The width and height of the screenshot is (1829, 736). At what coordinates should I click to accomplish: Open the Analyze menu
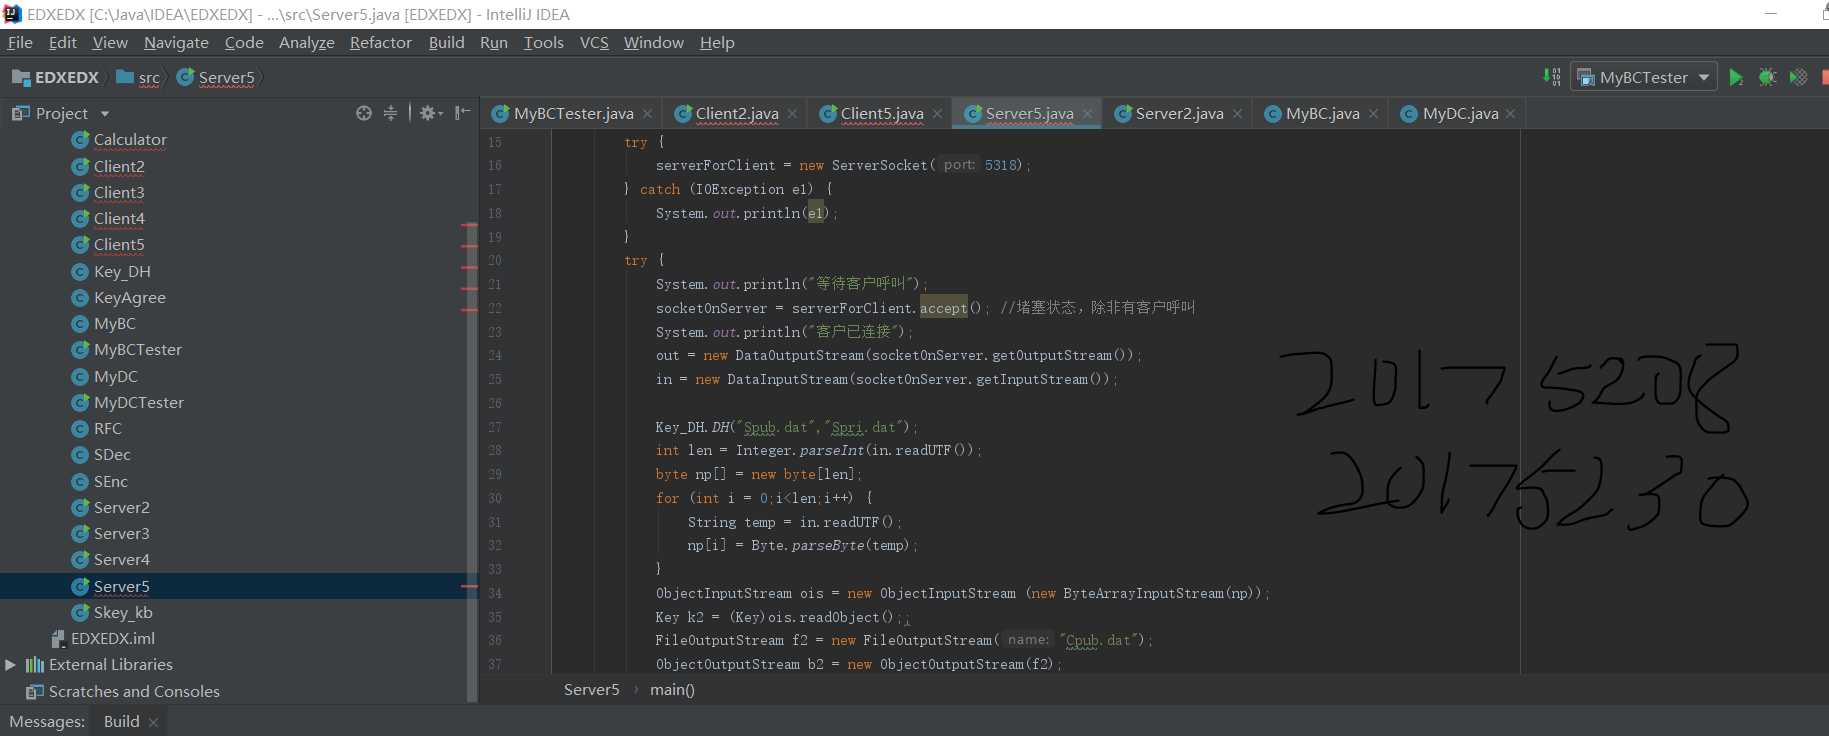307,42
